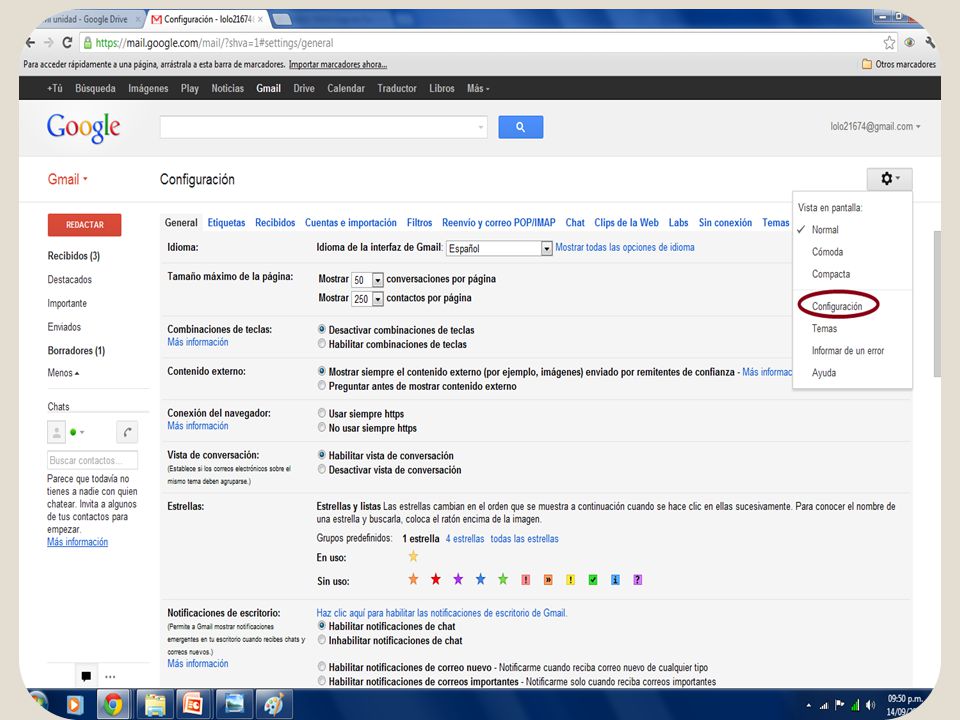
Task: Open file explorer in the taskbar
Action: pyautogui.click(x=154, y=705)
